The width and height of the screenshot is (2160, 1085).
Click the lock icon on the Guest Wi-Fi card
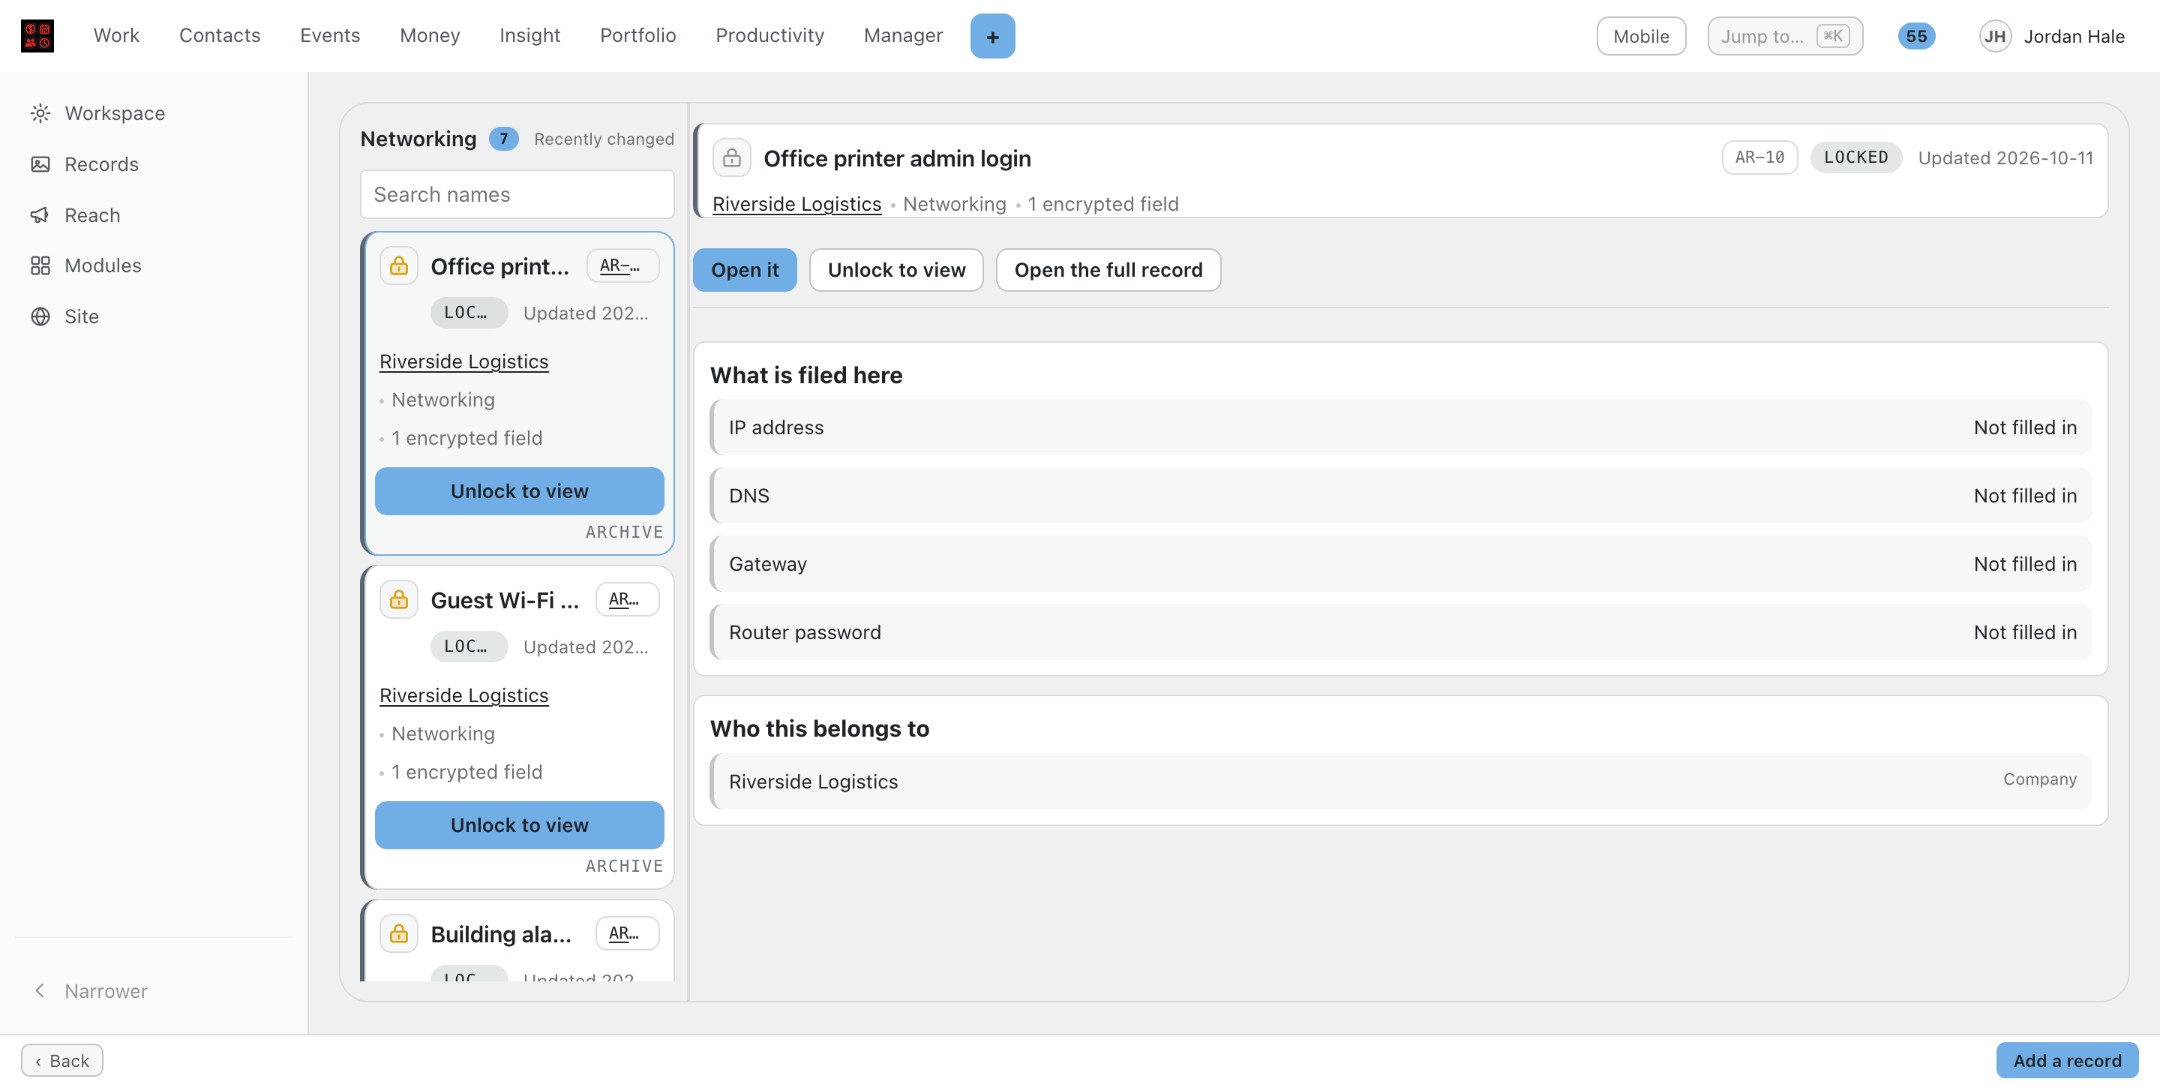(x=399, y=600)
